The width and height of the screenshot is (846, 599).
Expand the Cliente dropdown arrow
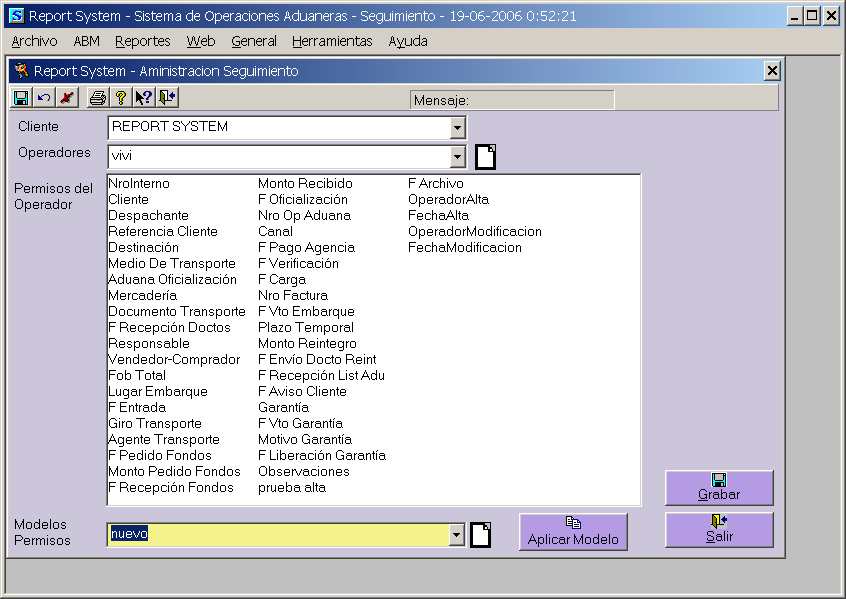tap(457, 128)
